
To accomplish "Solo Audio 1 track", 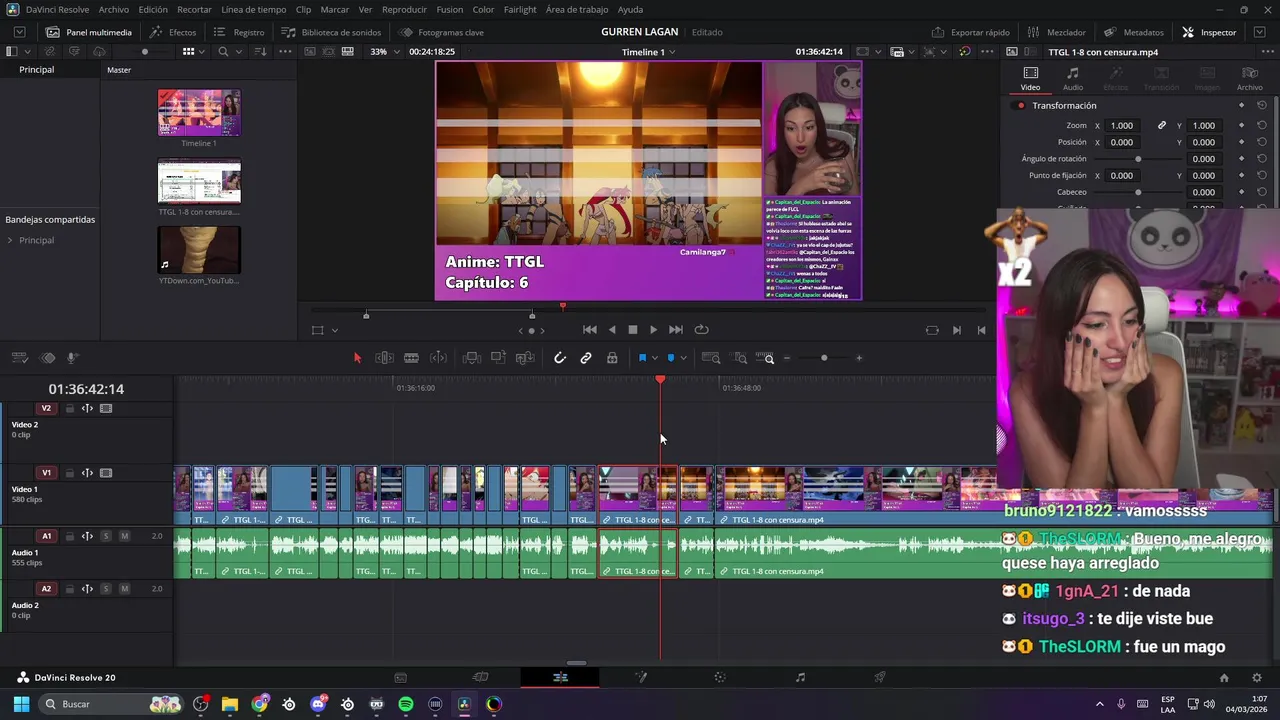I will (106, 536).
